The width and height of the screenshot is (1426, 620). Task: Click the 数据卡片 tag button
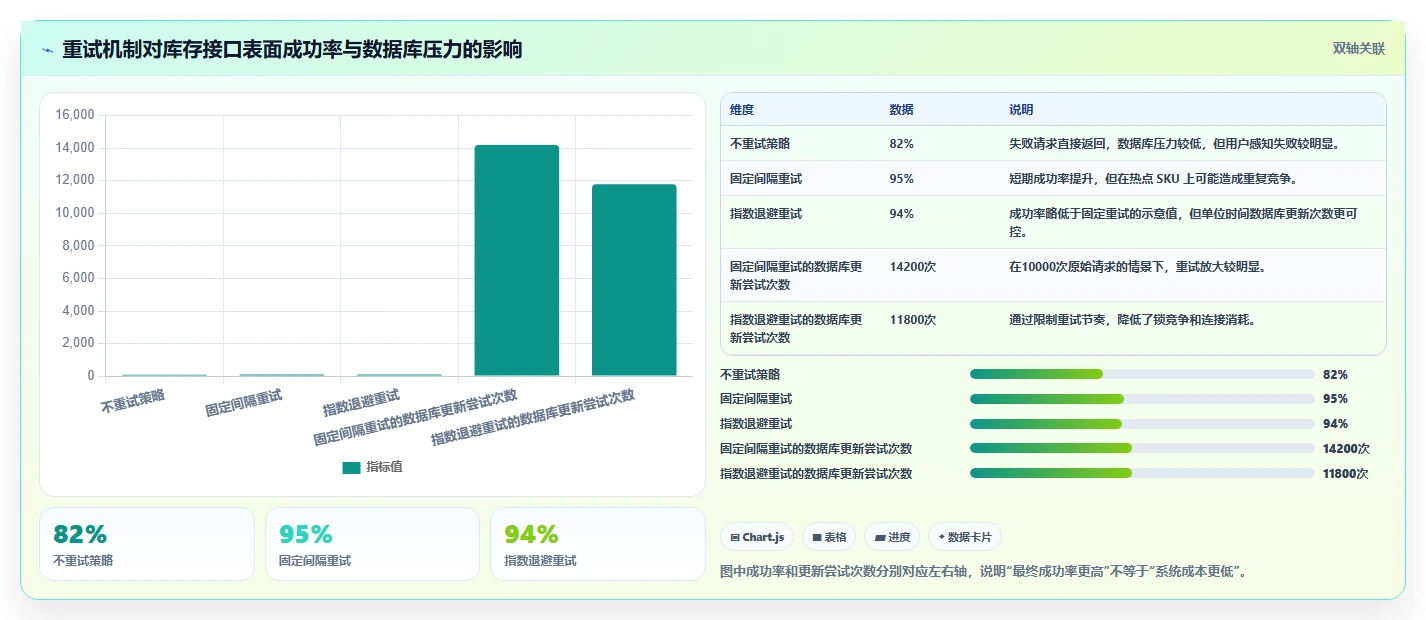(x=965, y=537)
